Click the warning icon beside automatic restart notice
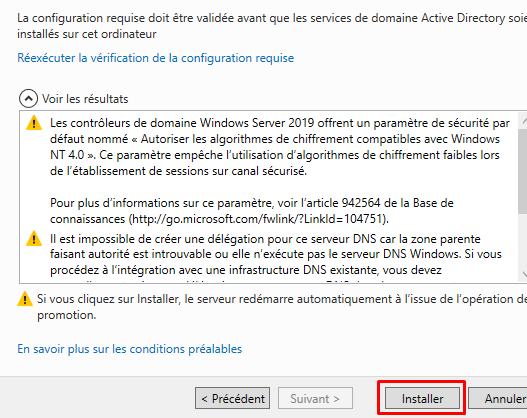 click(25, 299)
